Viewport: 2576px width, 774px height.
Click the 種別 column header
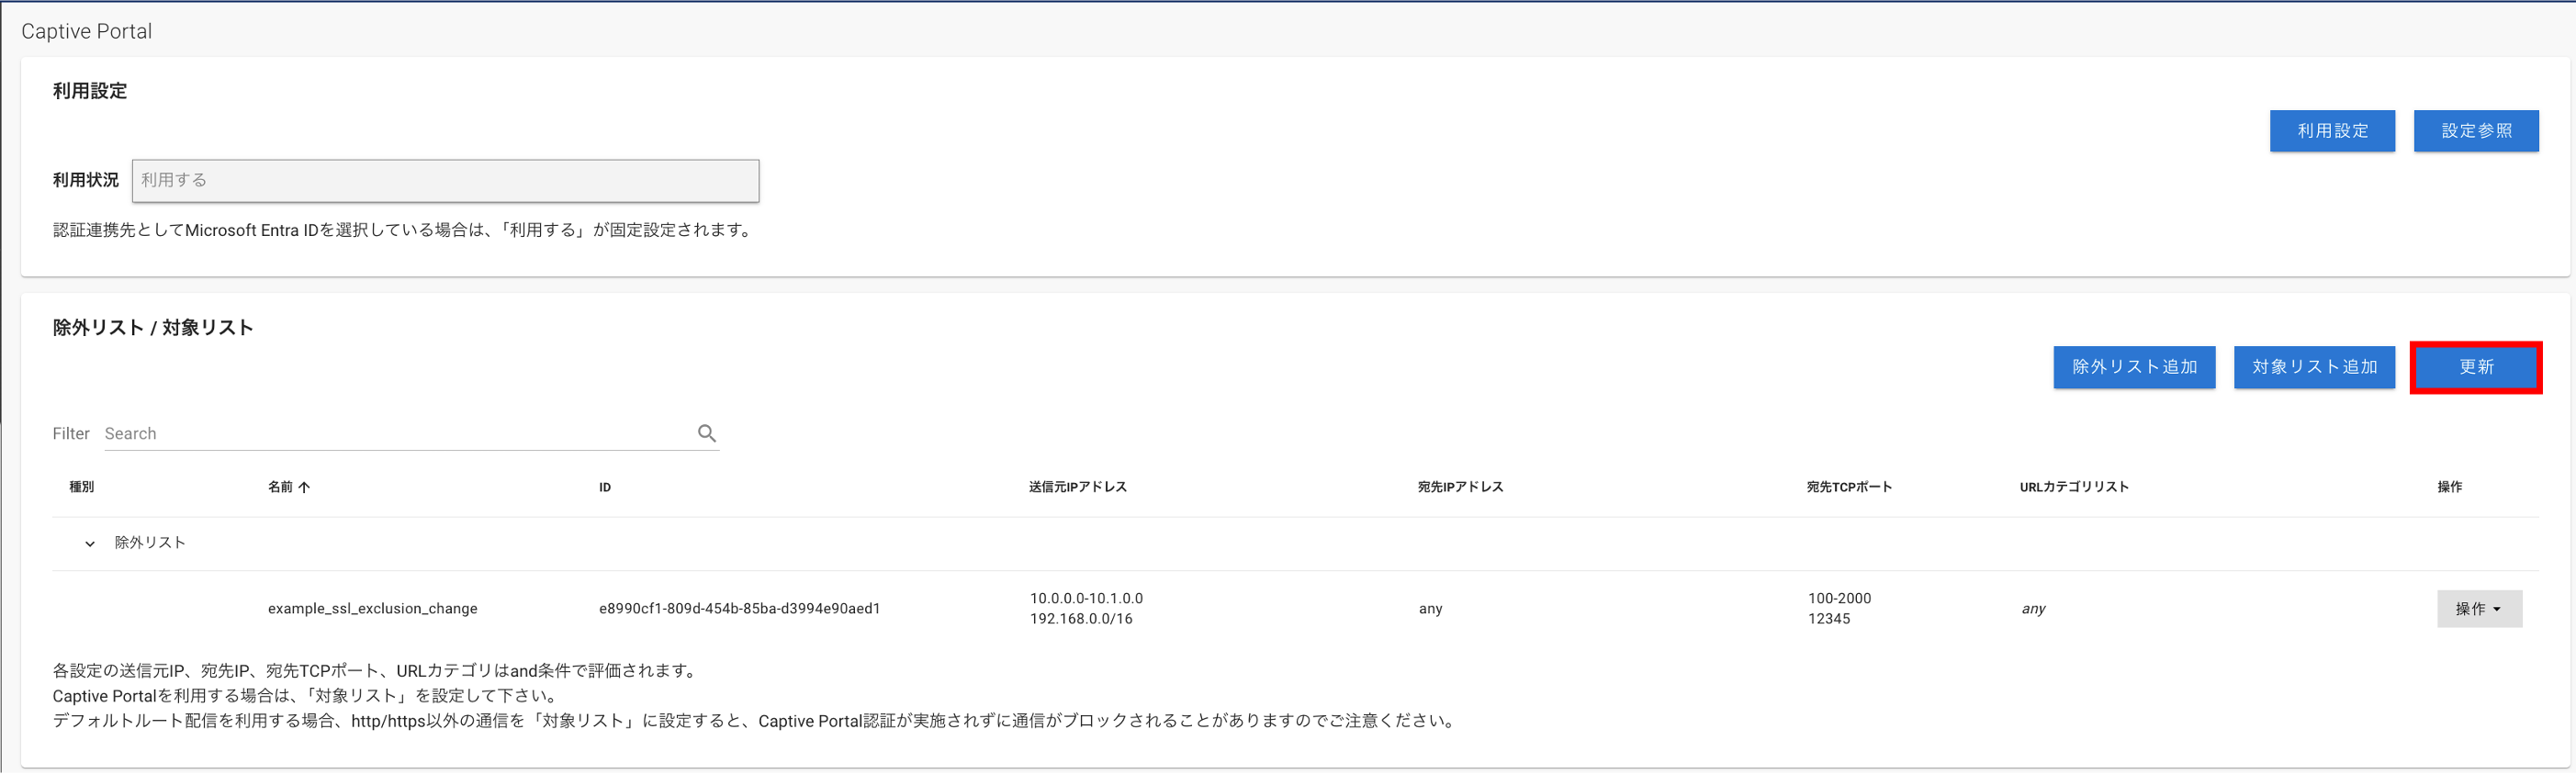(x=82, y=487)
